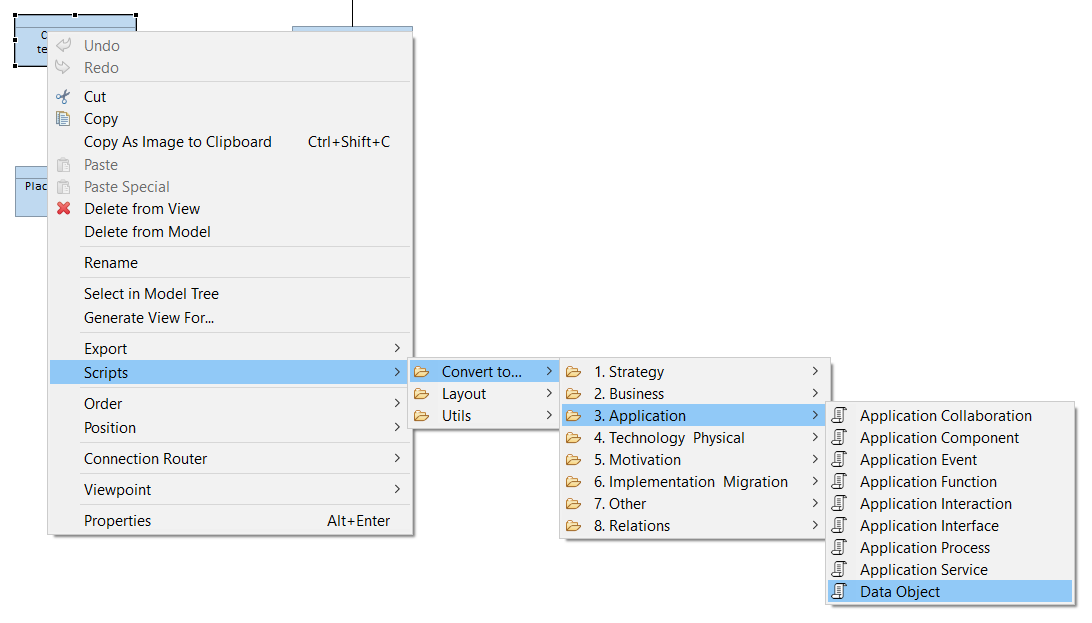Choose Rename from context menu
This screenshot has height=623, width=1092.
231,263
